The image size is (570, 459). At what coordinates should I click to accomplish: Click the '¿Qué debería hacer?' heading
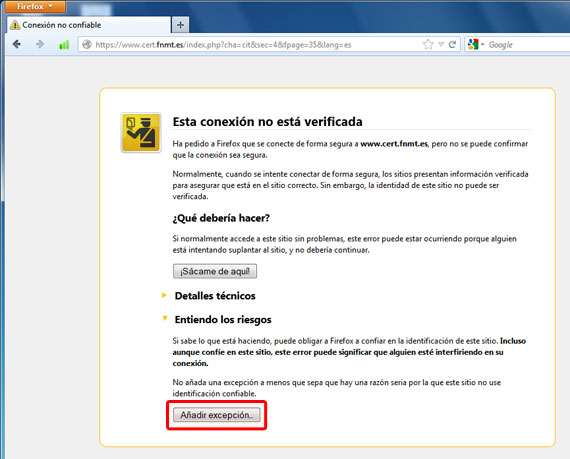click(221, 218)
